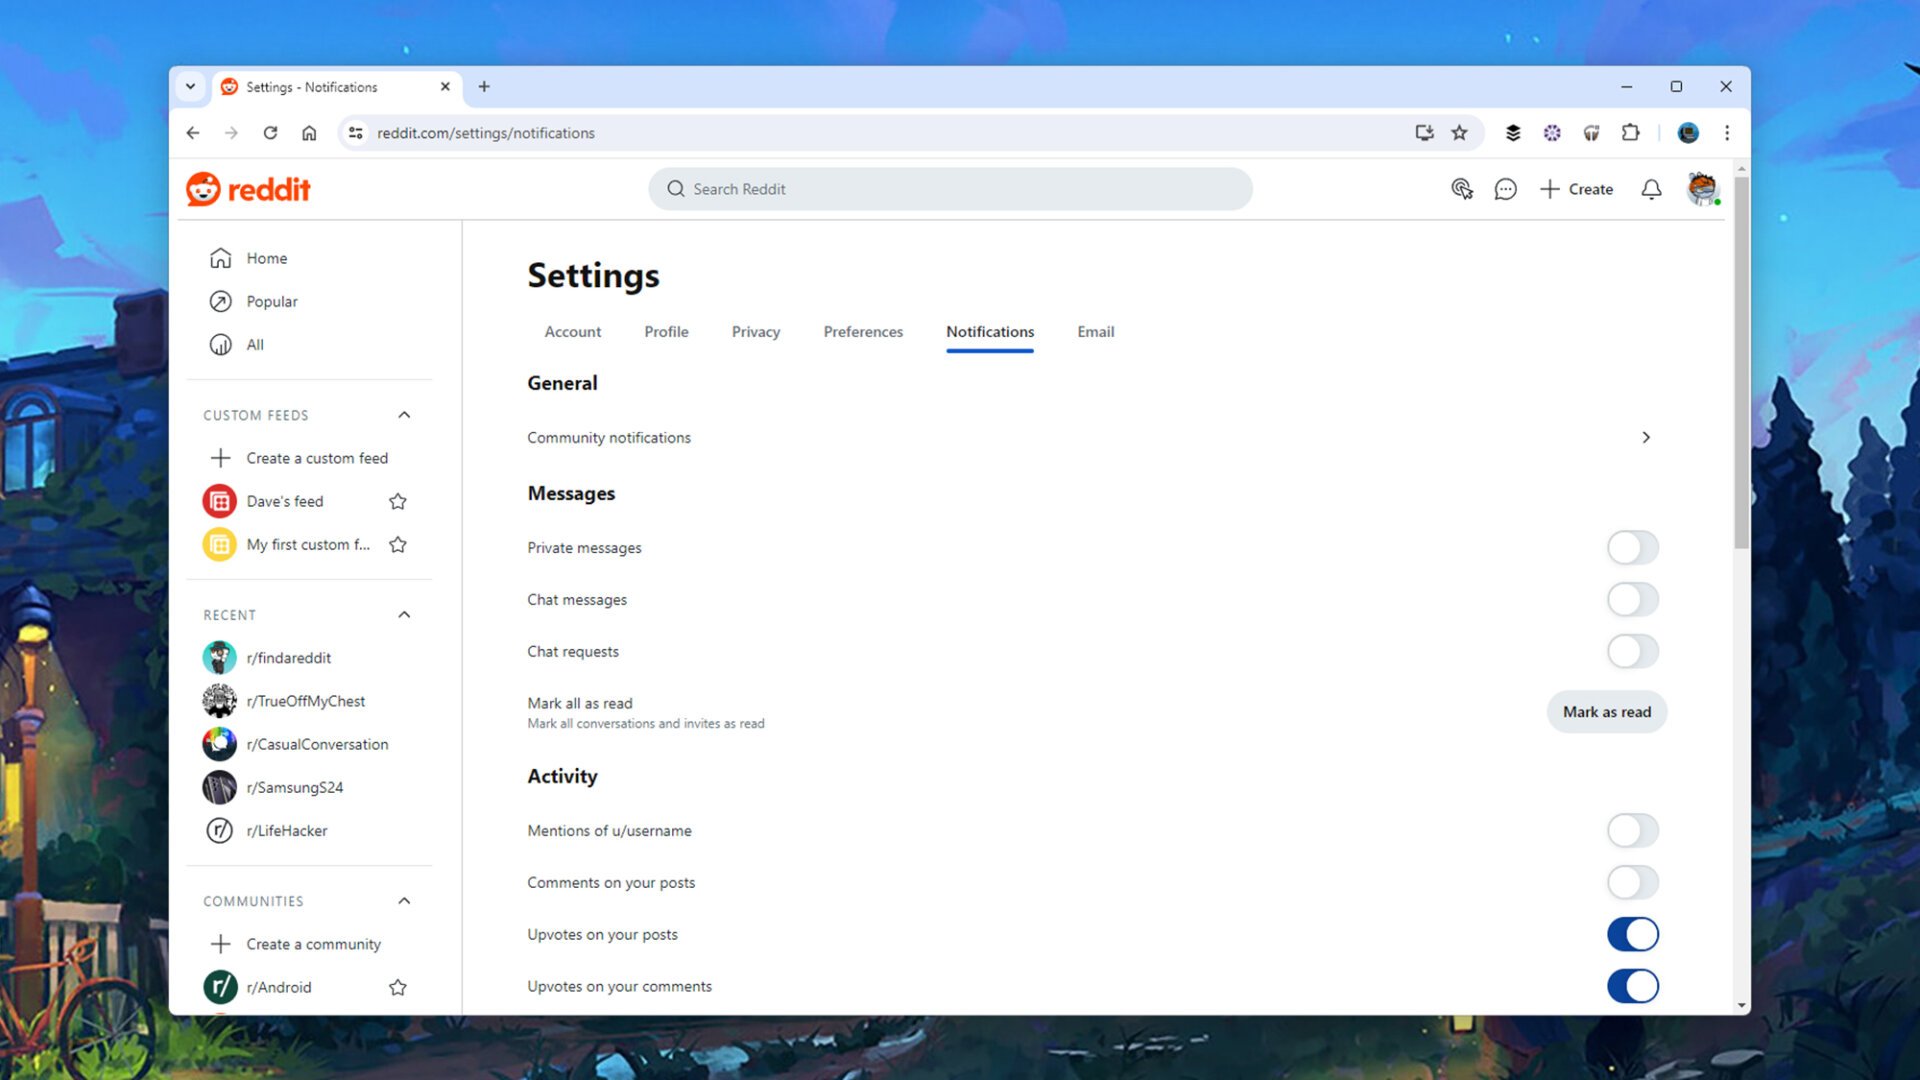Click the browser address bar URL
This screenshot has width=1920, height=1080.
(486, 133)
